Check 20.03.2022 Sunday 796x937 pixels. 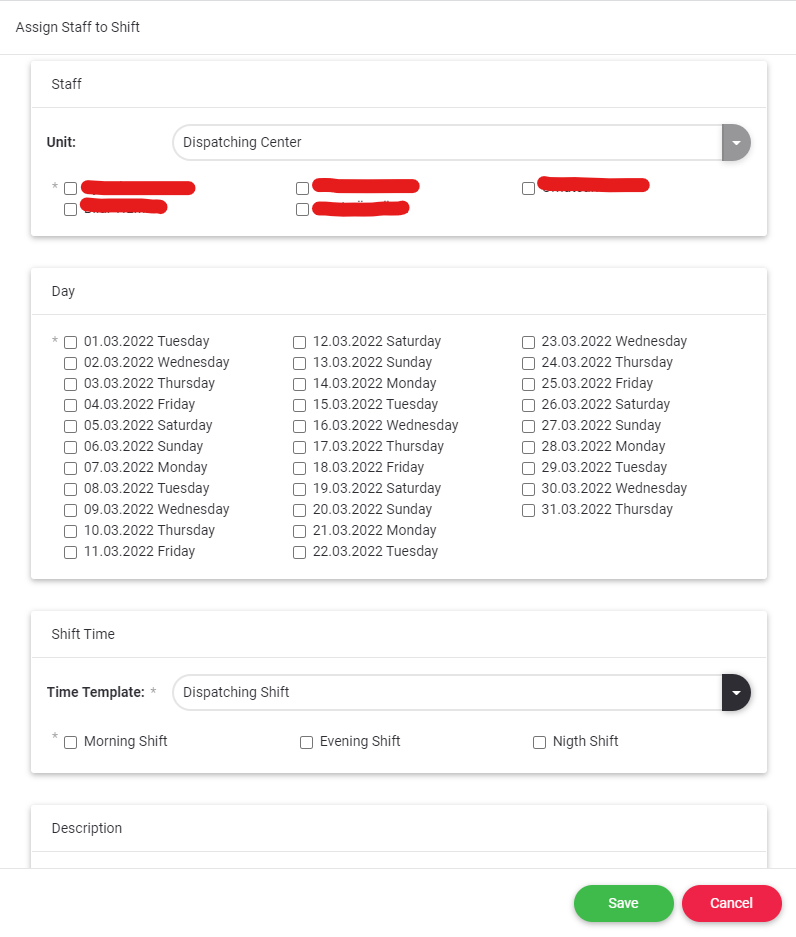pyautogui.click(x=299, y=510)
